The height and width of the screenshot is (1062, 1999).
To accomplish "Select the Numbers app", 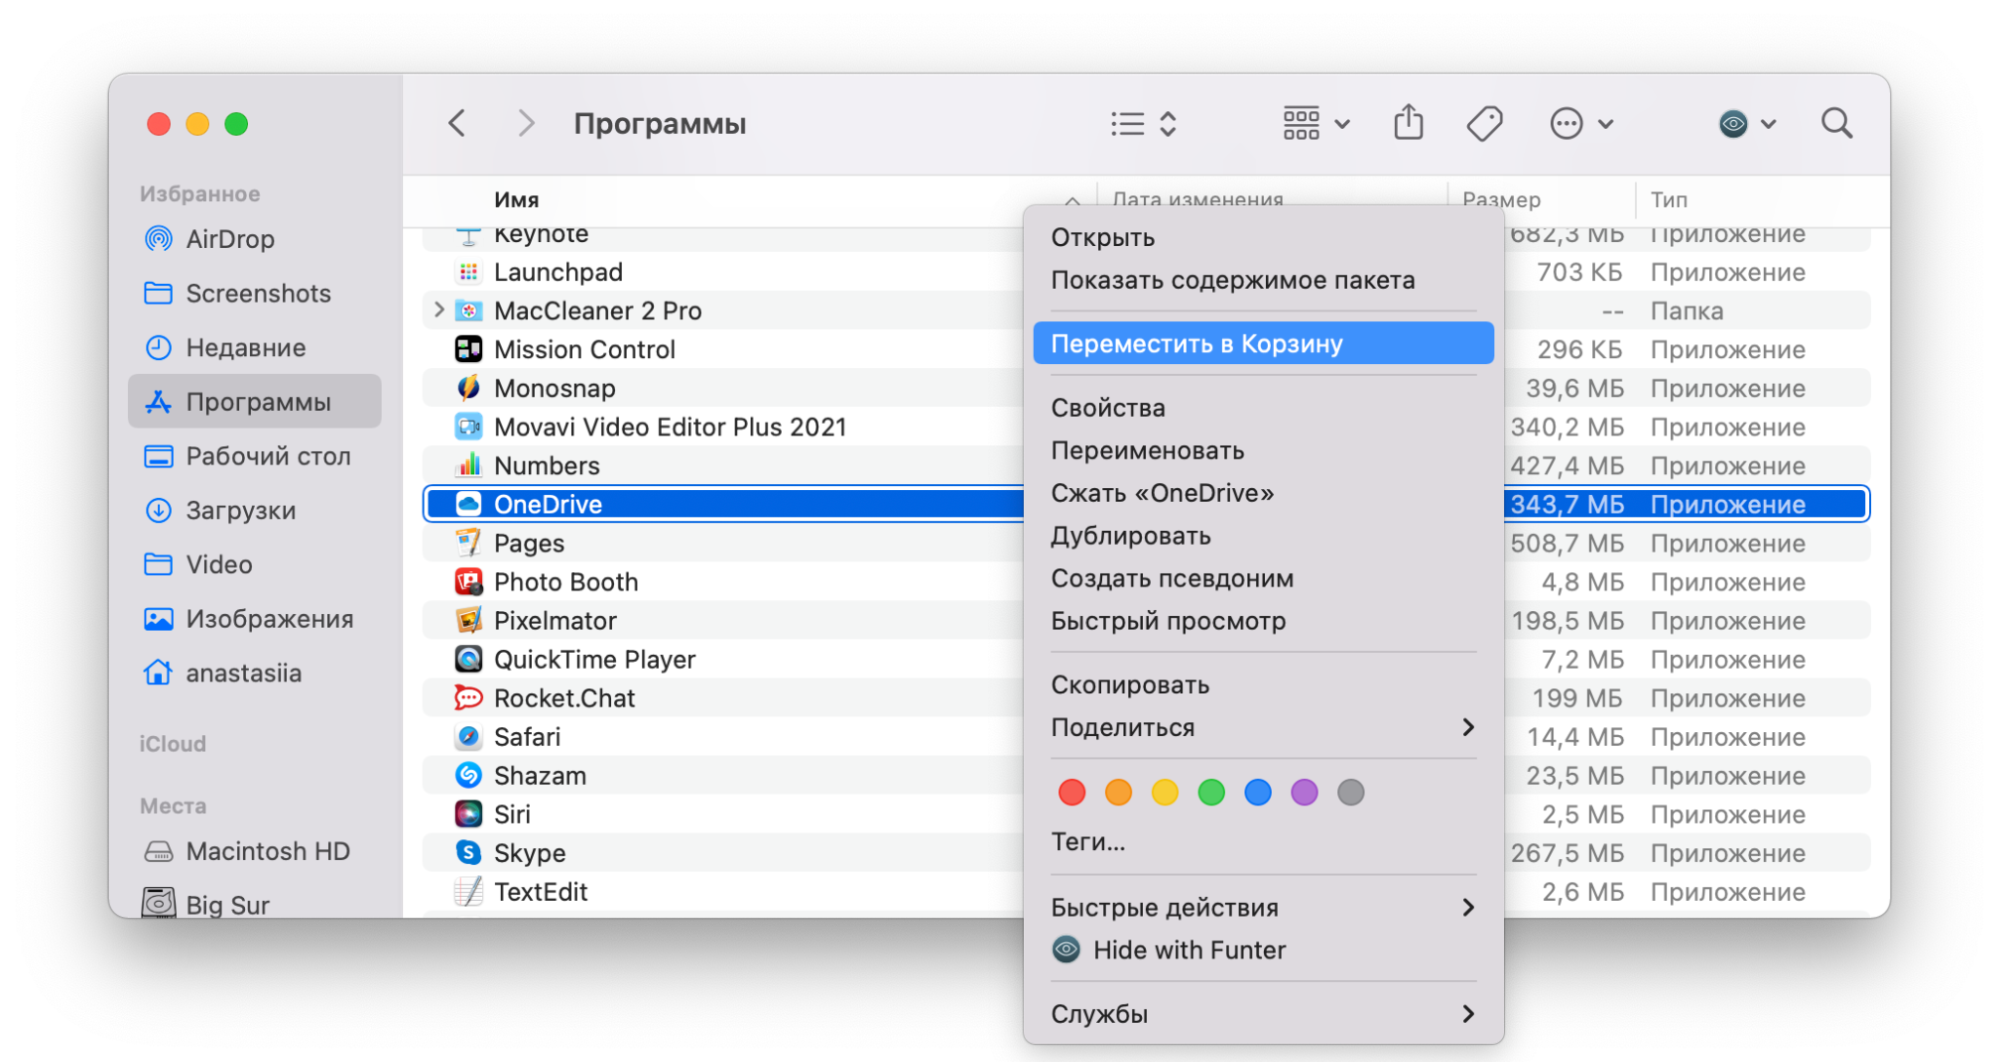I will (x=724, y=466).
